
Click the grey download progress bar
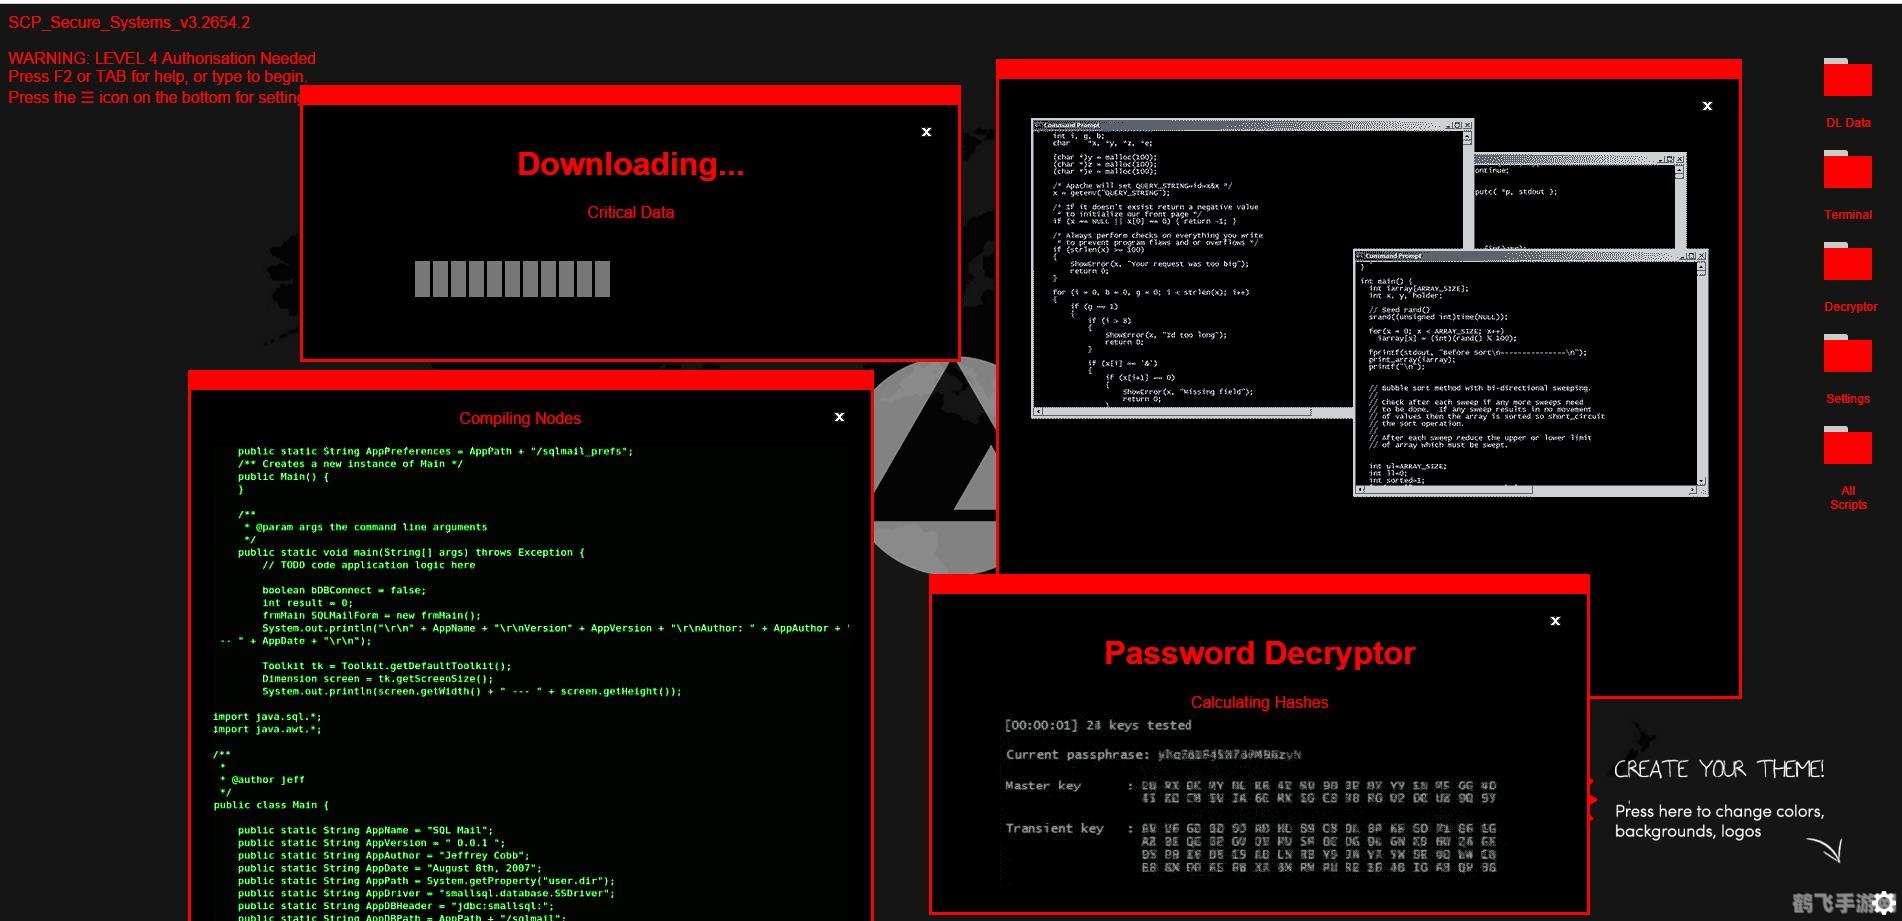[512, 279]
